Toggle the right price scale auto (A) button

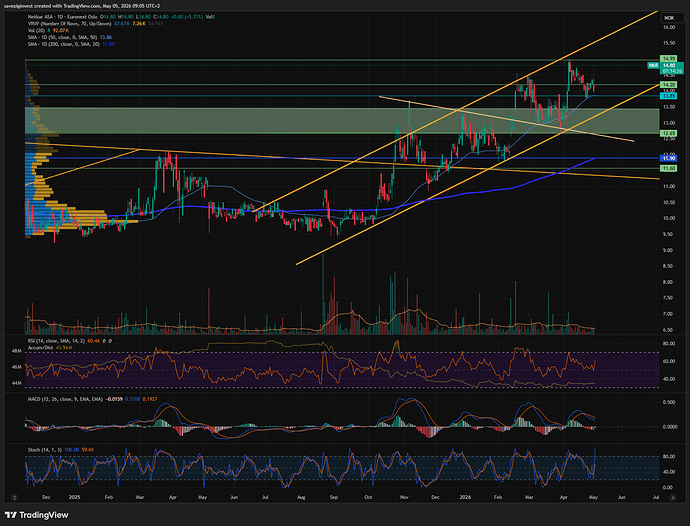point(672,497)
